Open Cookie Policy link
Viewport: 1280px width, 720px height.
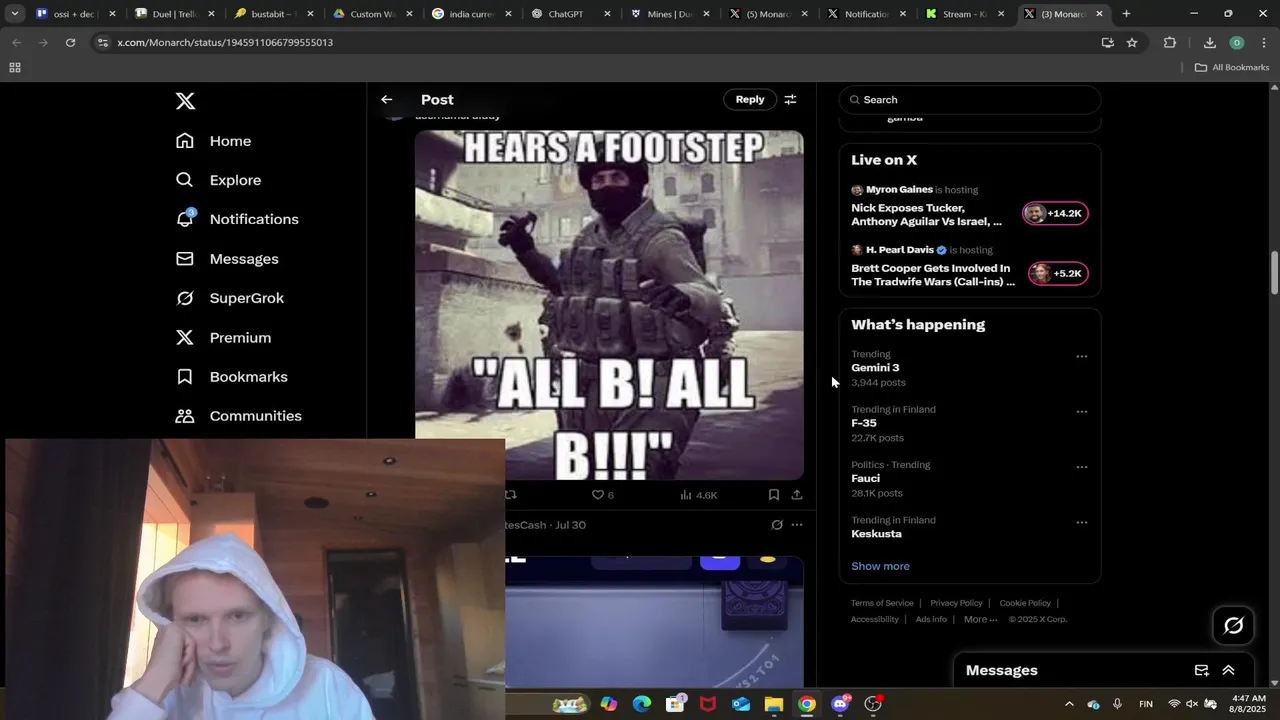[1025, 603]
